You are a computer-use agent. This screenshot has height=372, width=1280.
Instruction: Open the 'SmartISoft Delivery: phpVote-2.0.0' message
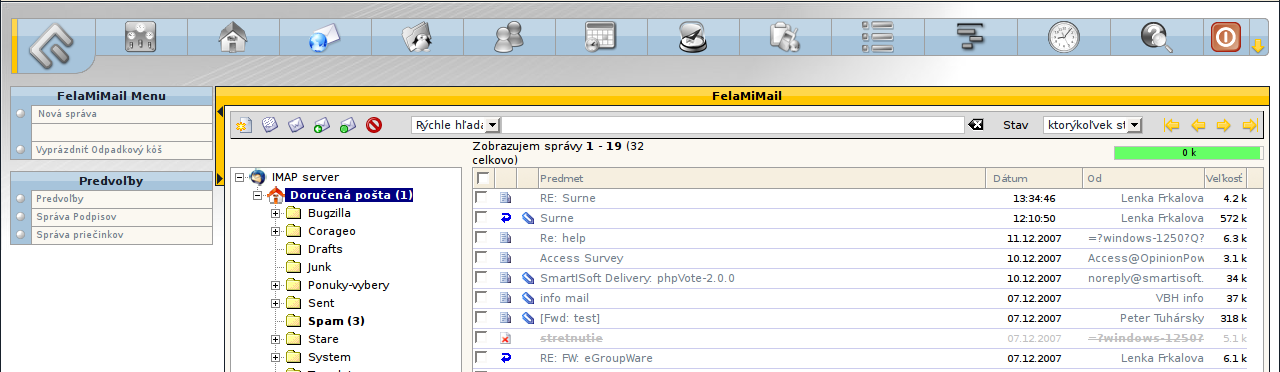[637, 278]
